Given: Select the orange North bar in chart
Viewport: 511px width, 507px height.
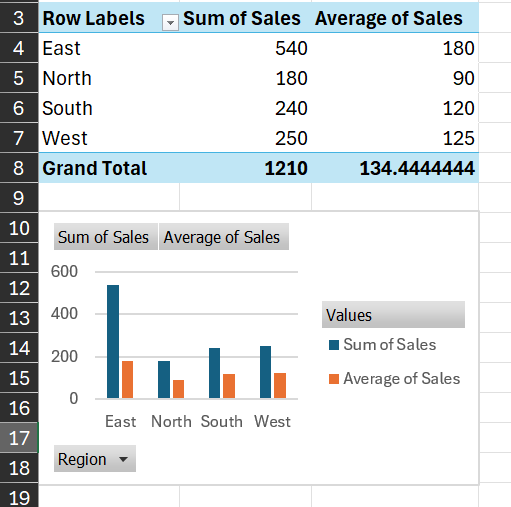Looking at the screenshot, I should [x=178, y=389].
